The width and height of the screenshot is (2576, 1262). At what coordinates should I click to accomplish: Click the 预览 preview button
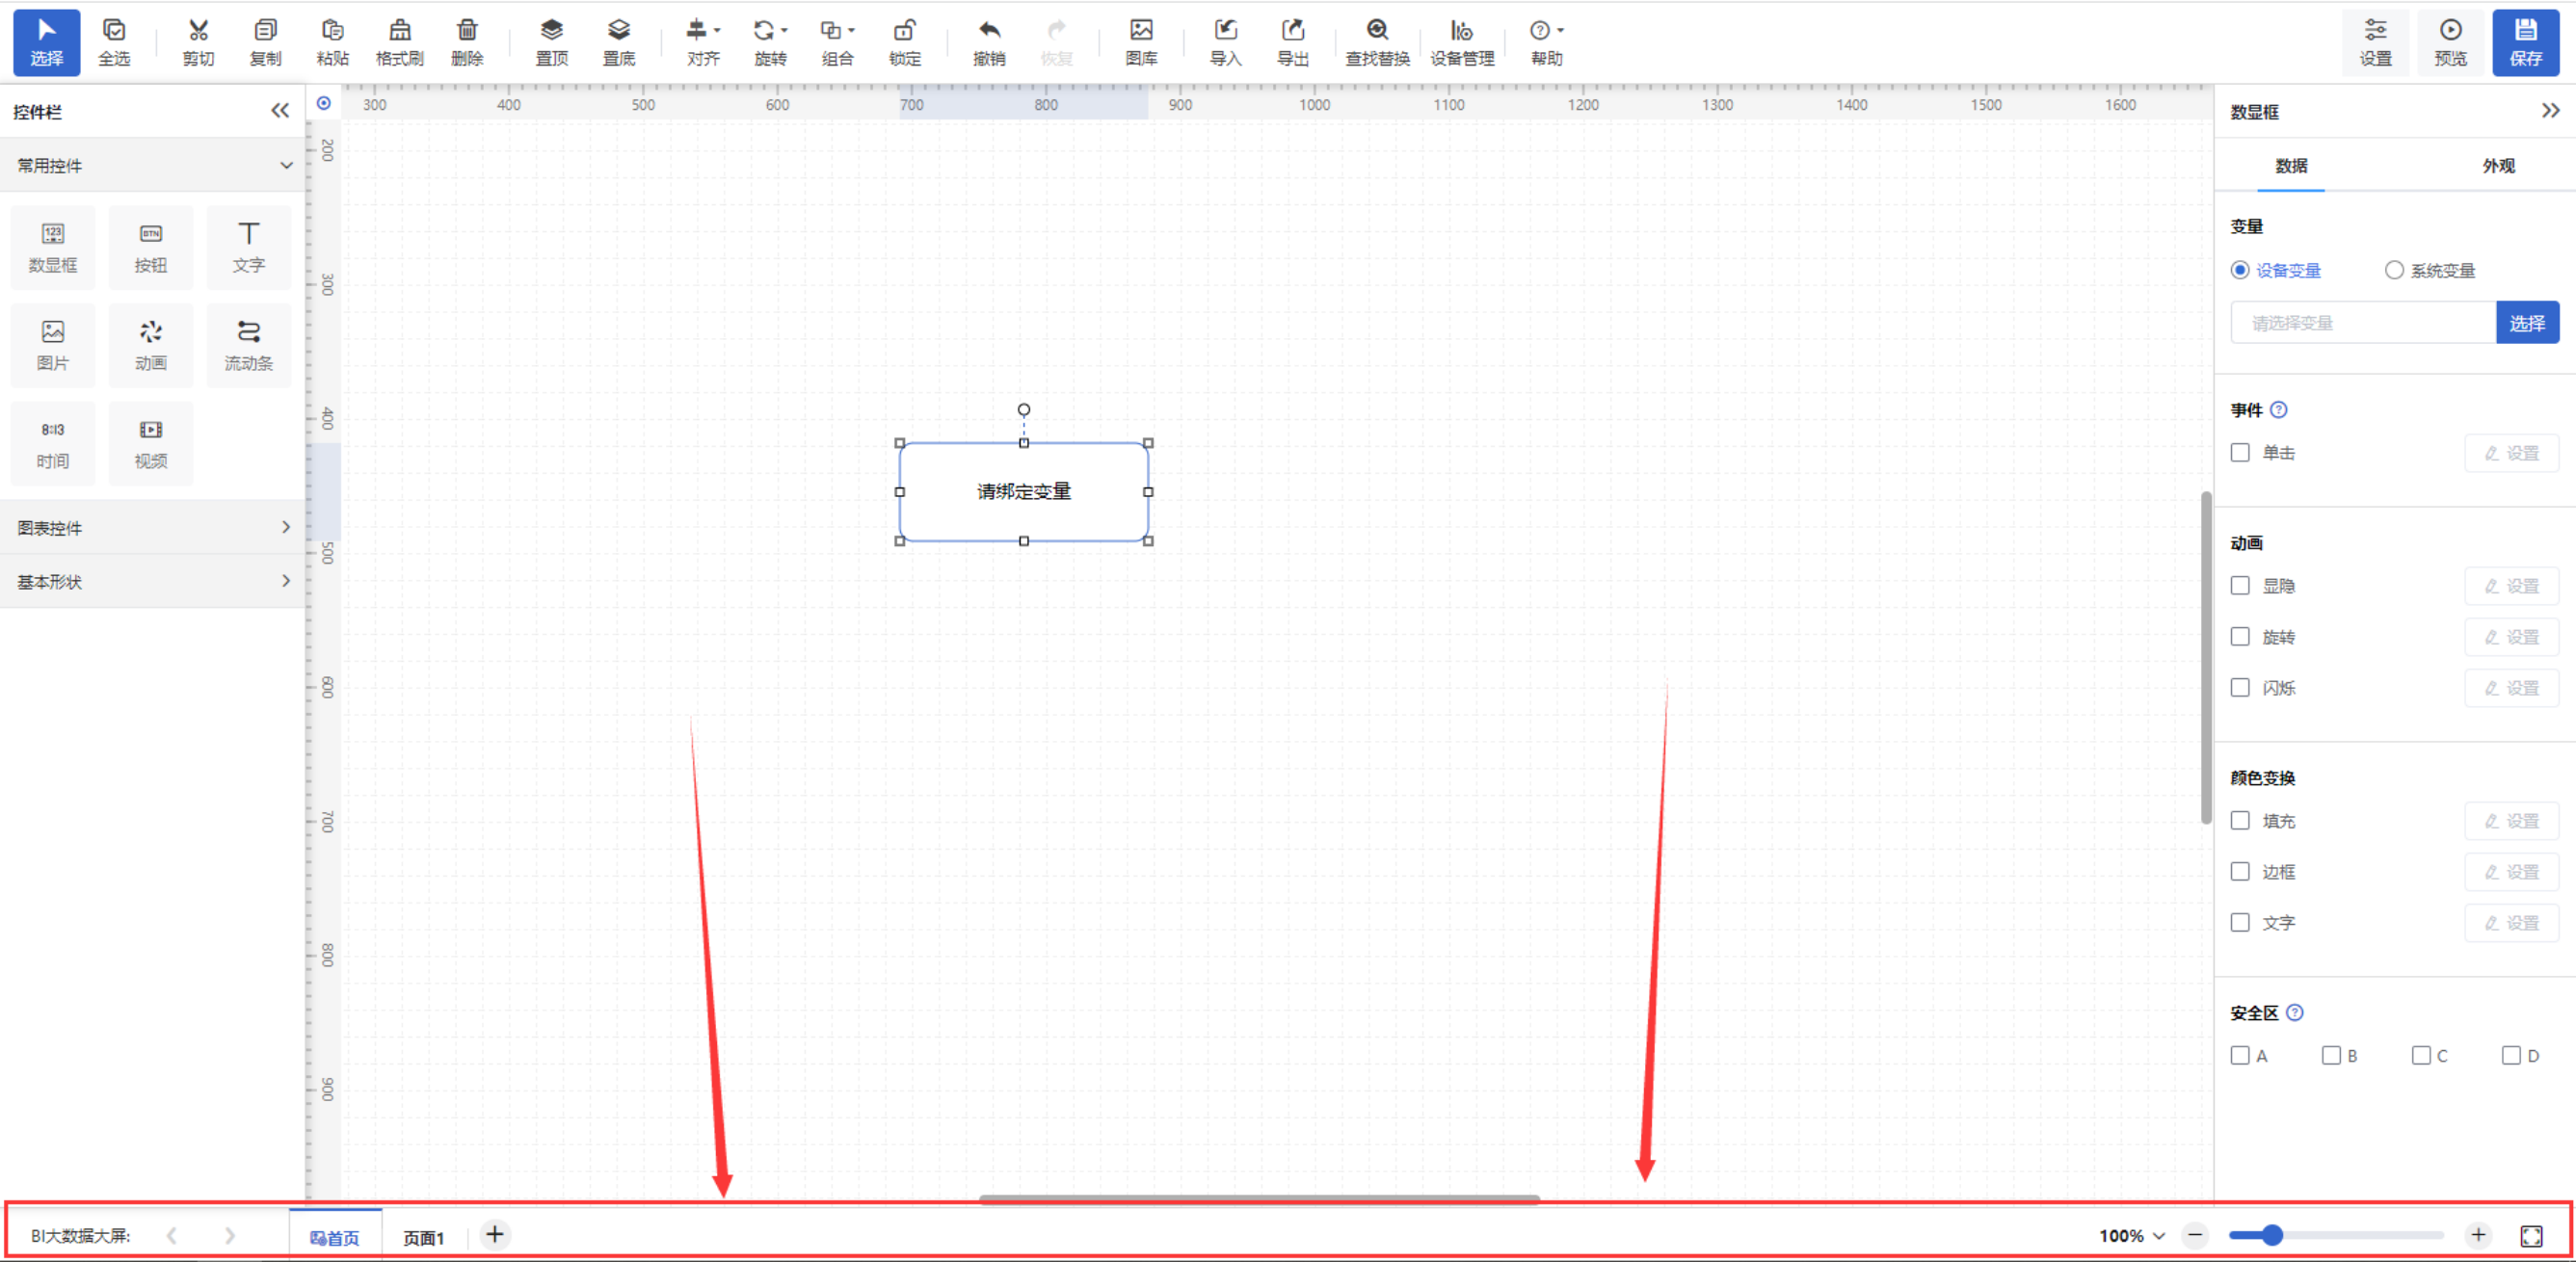2450,43
